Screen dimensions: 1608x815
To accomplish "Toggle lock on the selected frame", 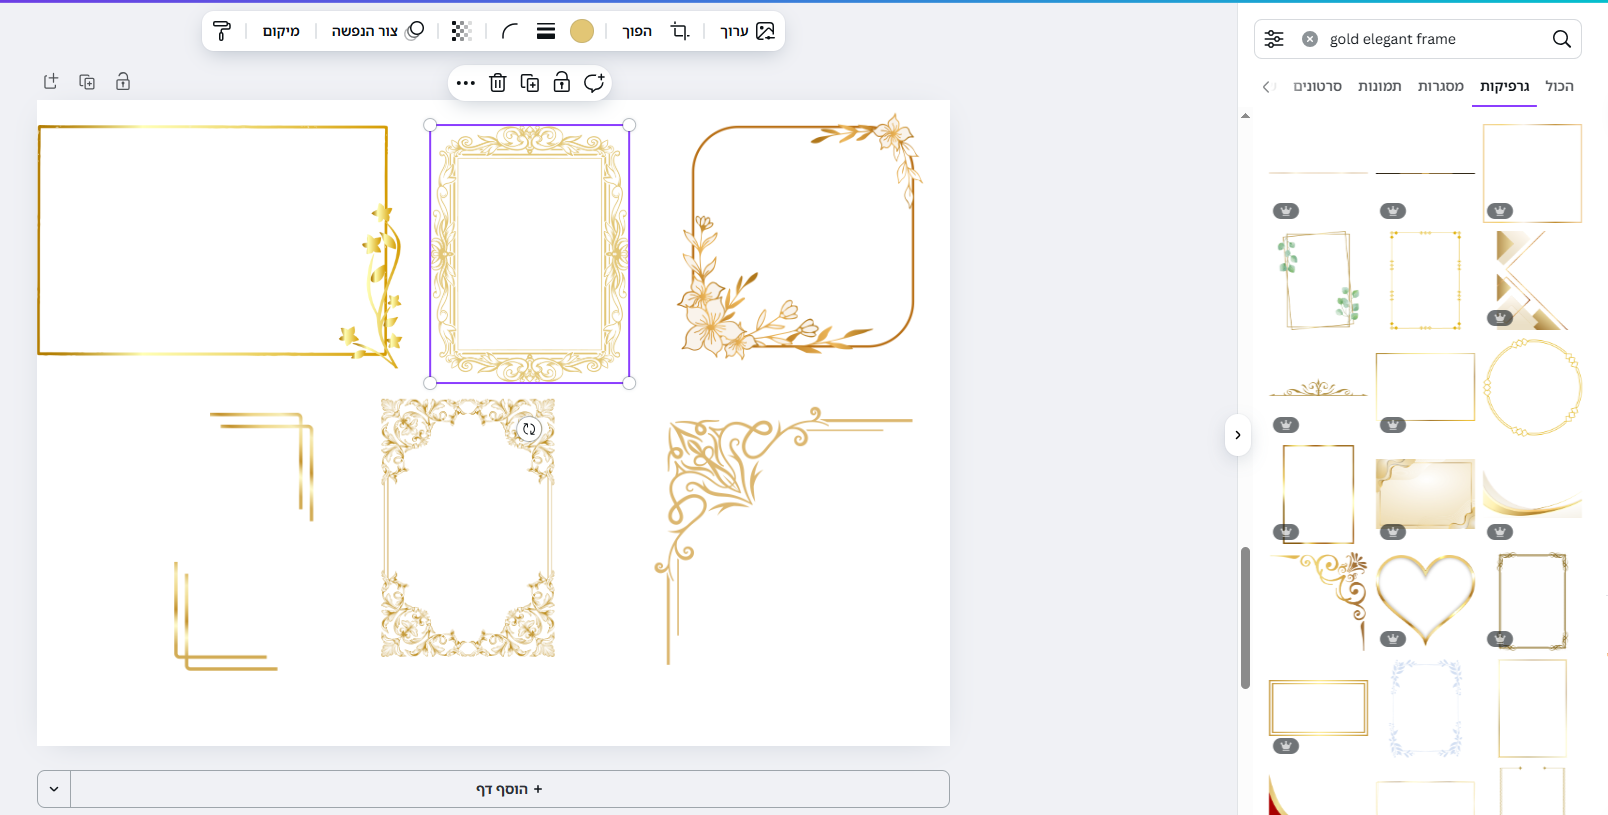I will coord(562,83).
